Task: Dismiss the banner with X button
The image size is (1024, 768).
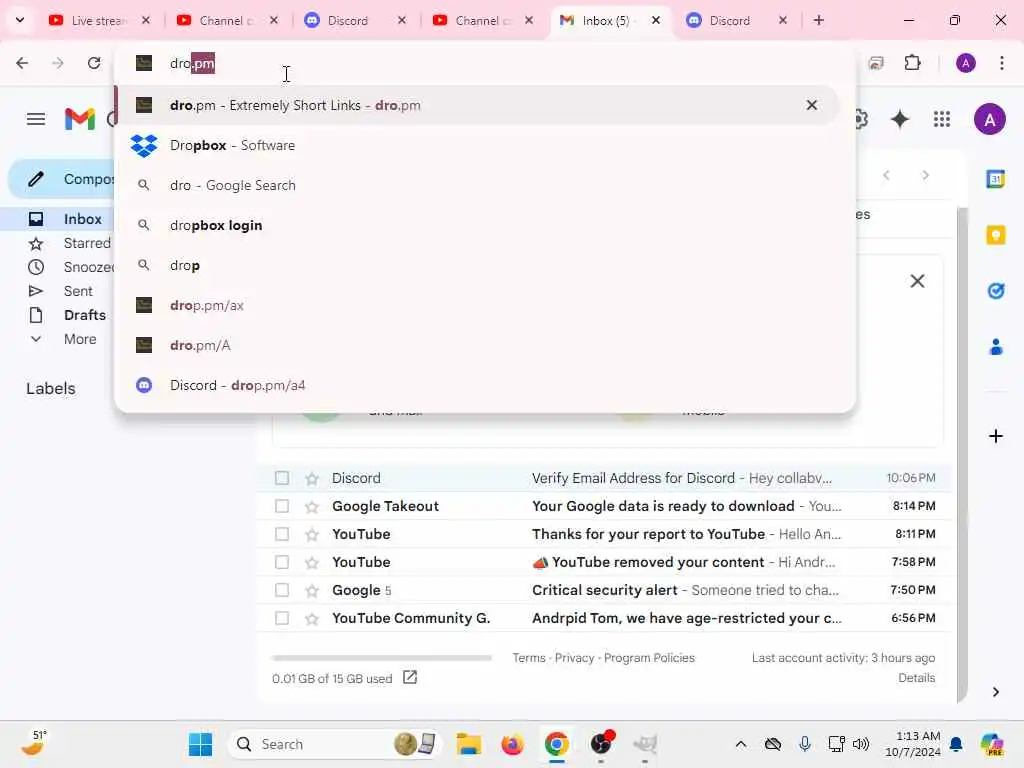Action: 917,281
